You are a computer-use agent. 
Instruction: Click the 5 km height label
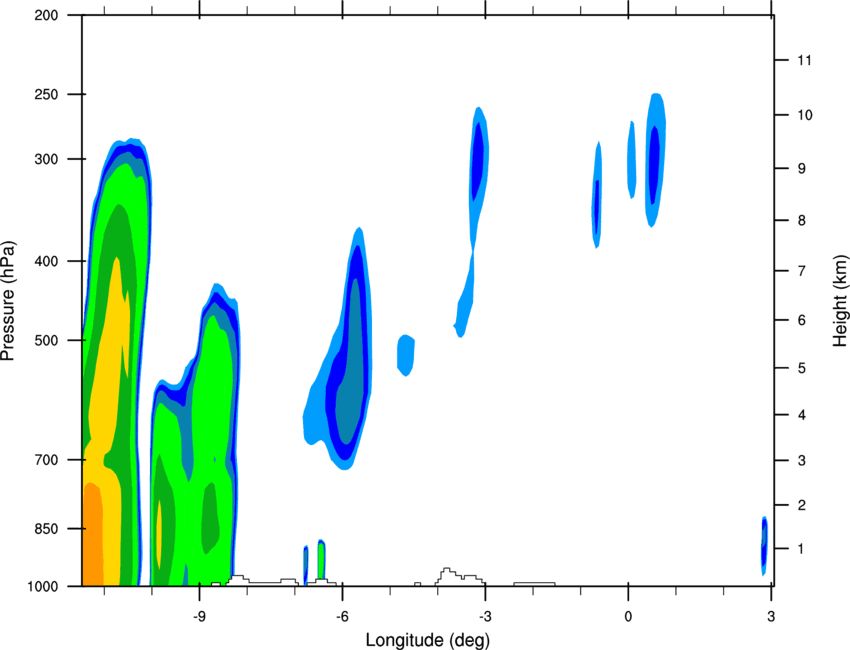[x=802, y=368]
